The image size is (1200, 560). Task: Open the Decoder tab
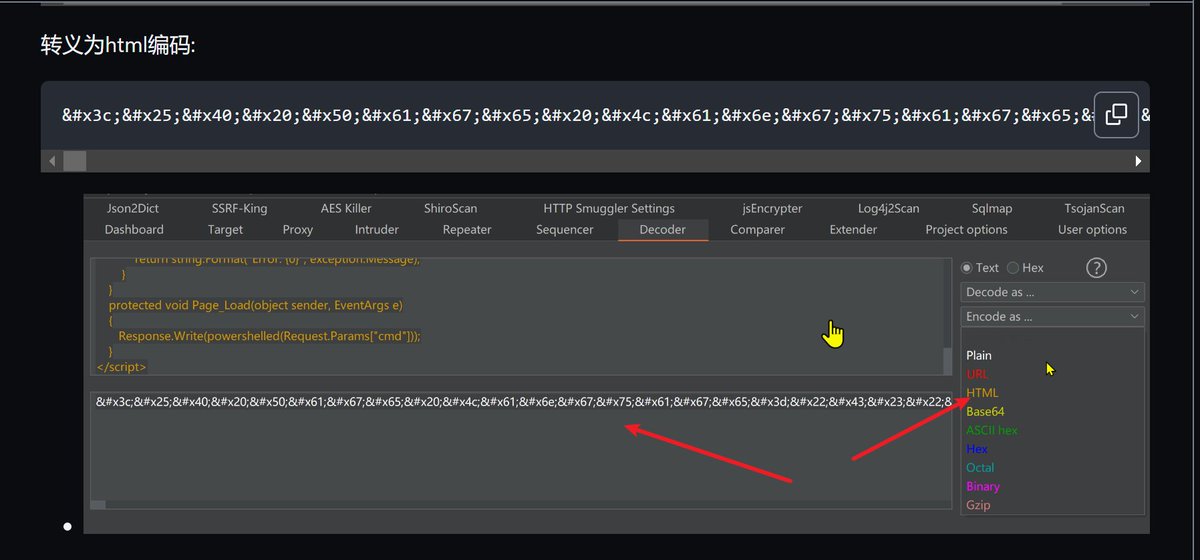(x=663, y=229)
